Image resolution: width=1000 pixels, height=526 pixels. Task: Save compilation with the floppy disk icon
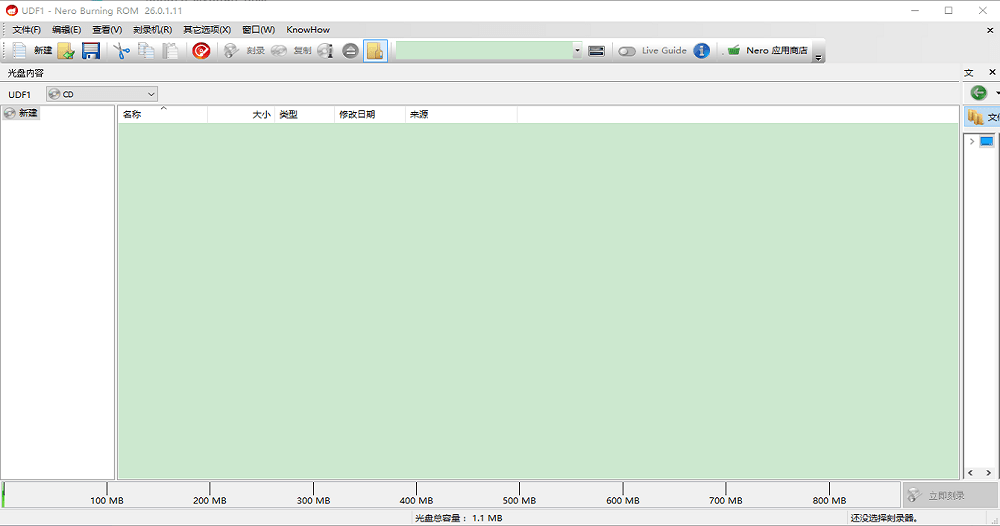(x=91, y=51)
